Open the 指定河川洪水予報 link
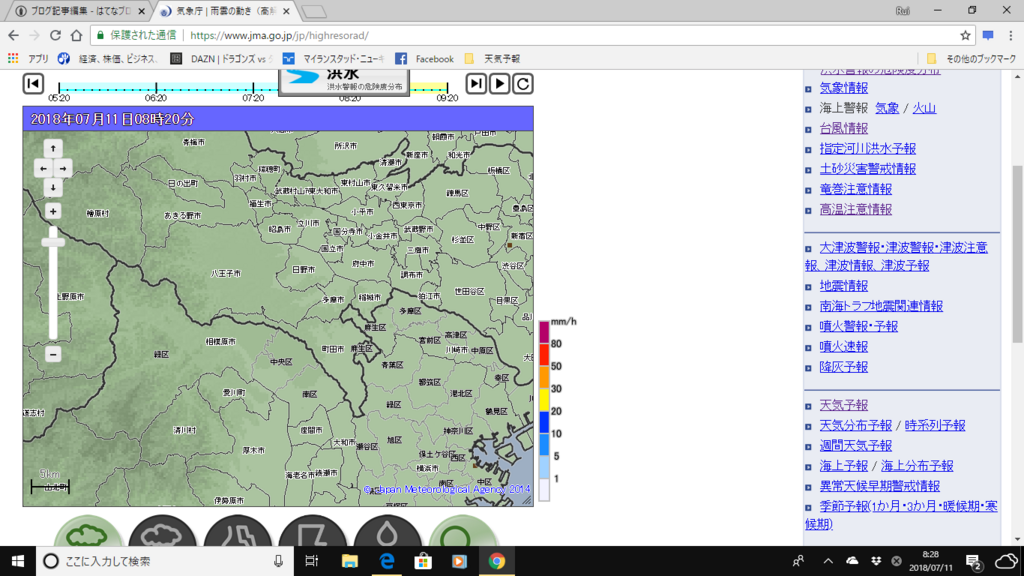Screen dimensions: 1024x576 tap(868, 148)
